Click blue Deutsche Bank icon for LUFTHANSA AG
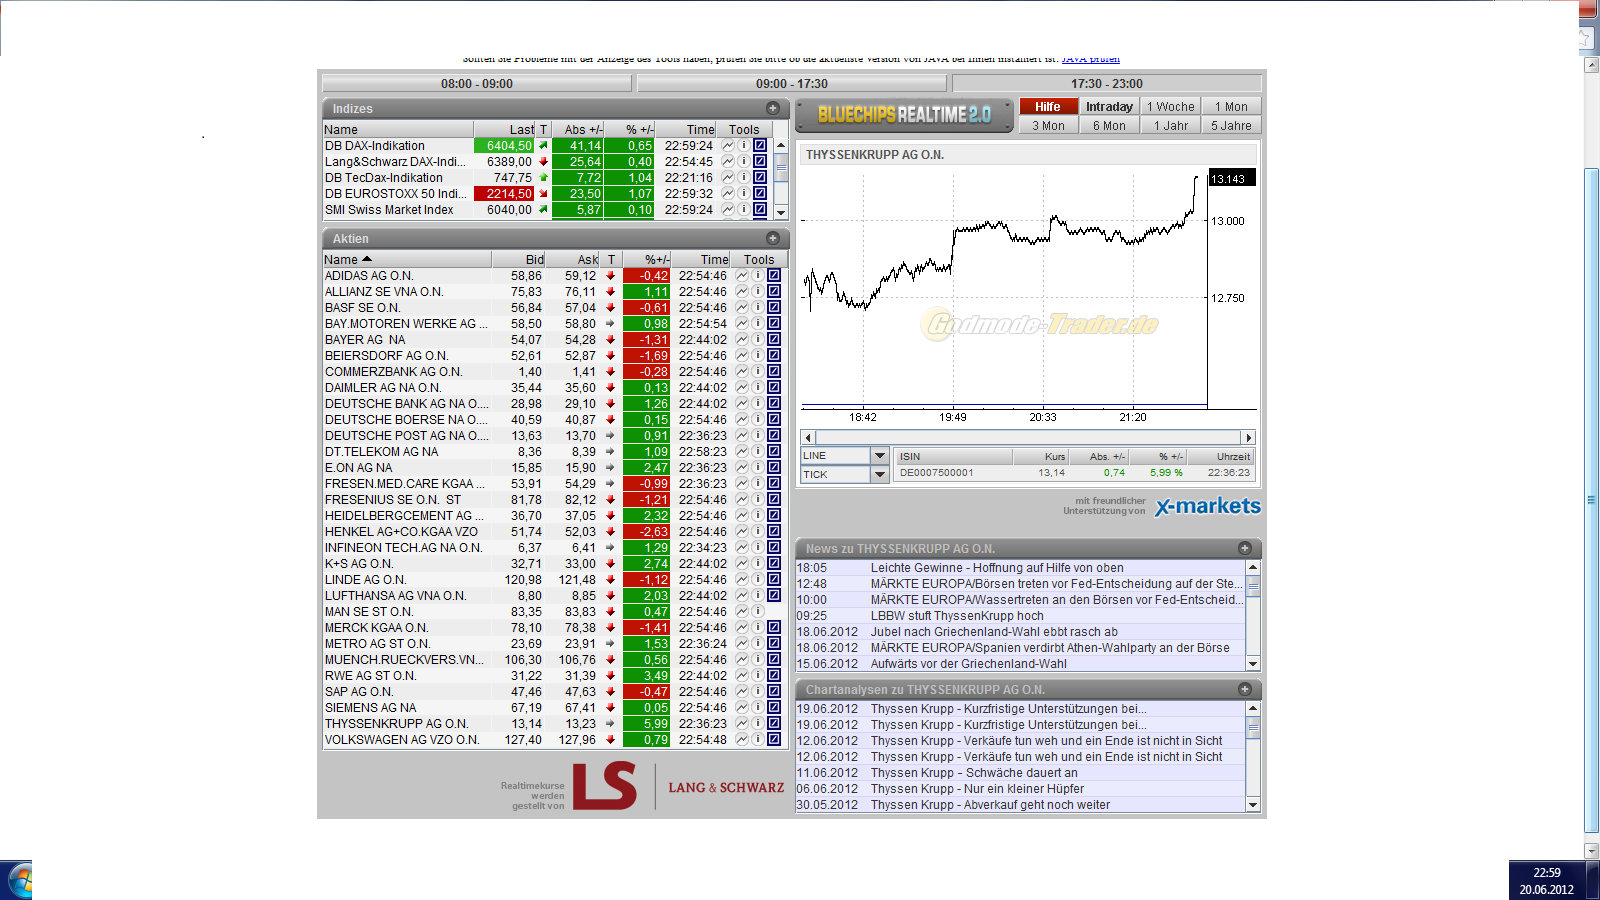 [774, 596]
